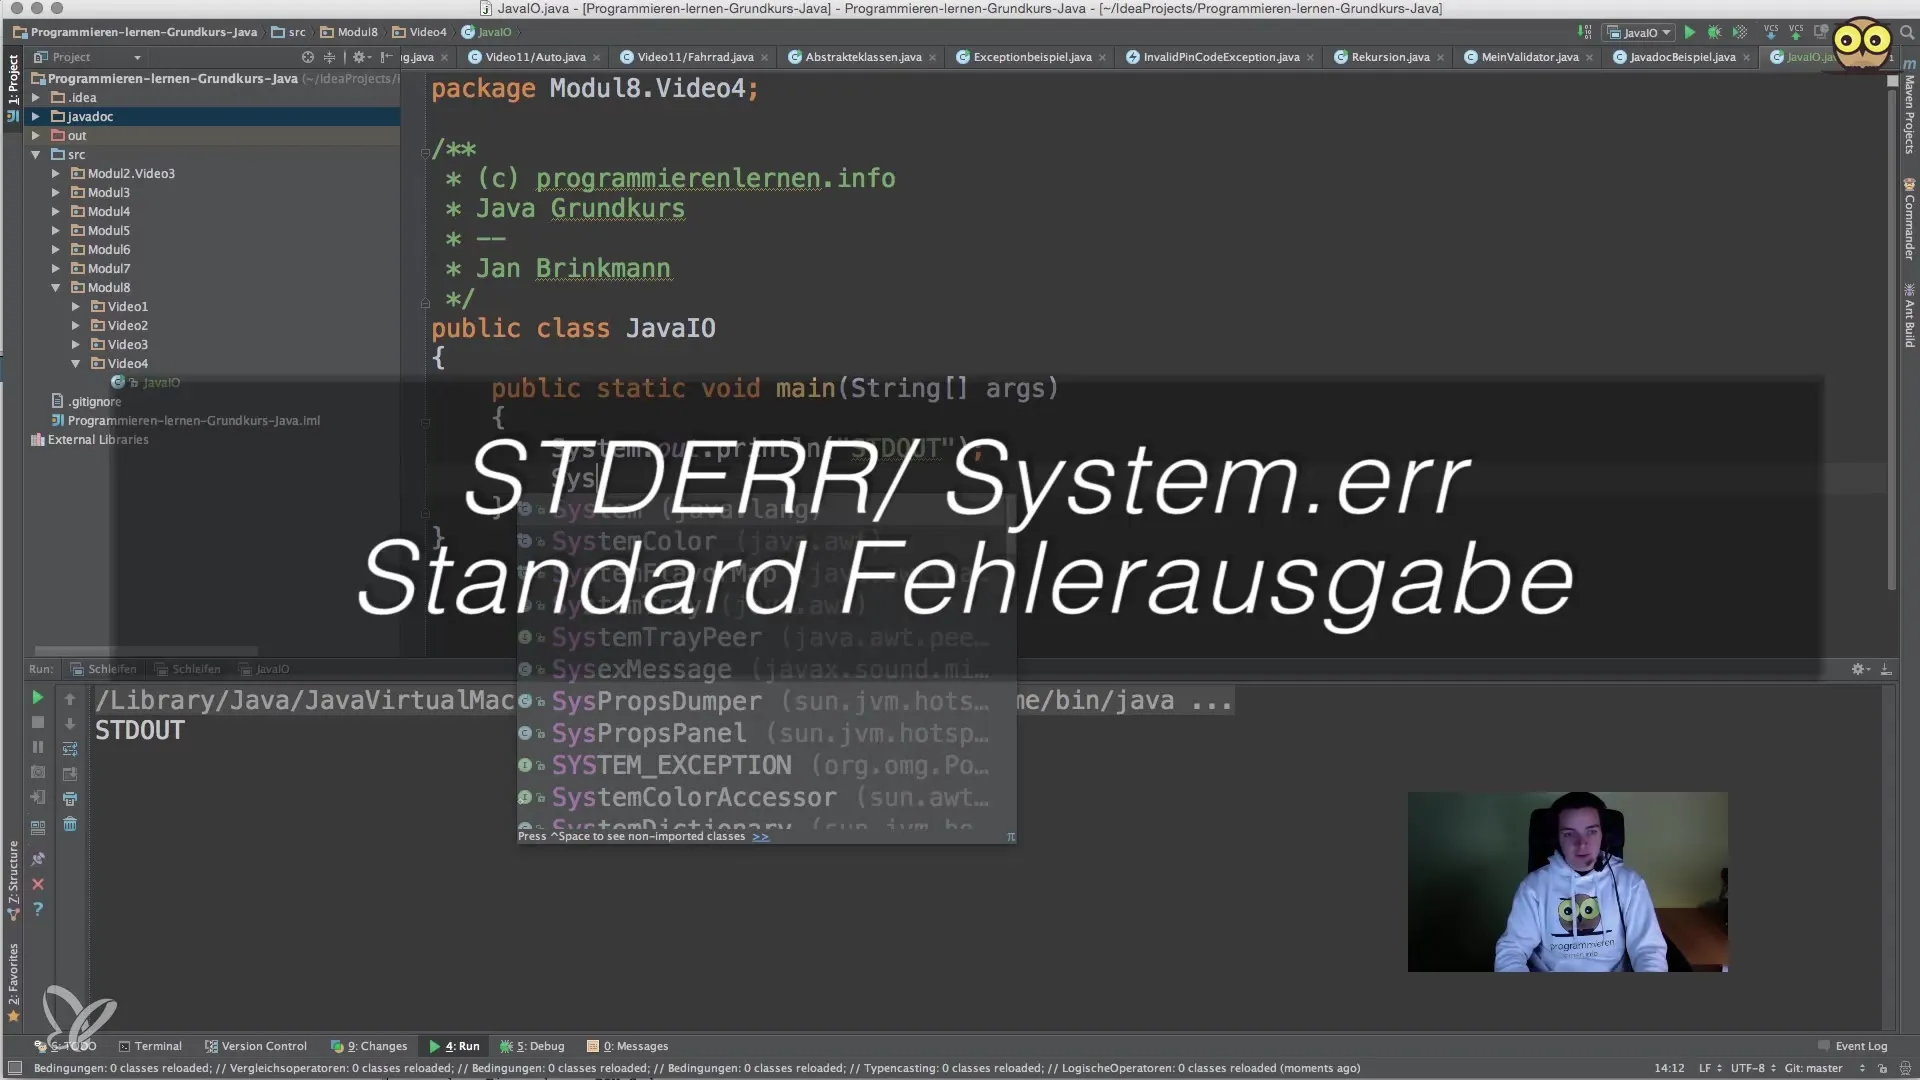This screenshot has width=1920, height=1080.
Task: Toggle the Maven Projects side panel
Action: click(1909, 108)
